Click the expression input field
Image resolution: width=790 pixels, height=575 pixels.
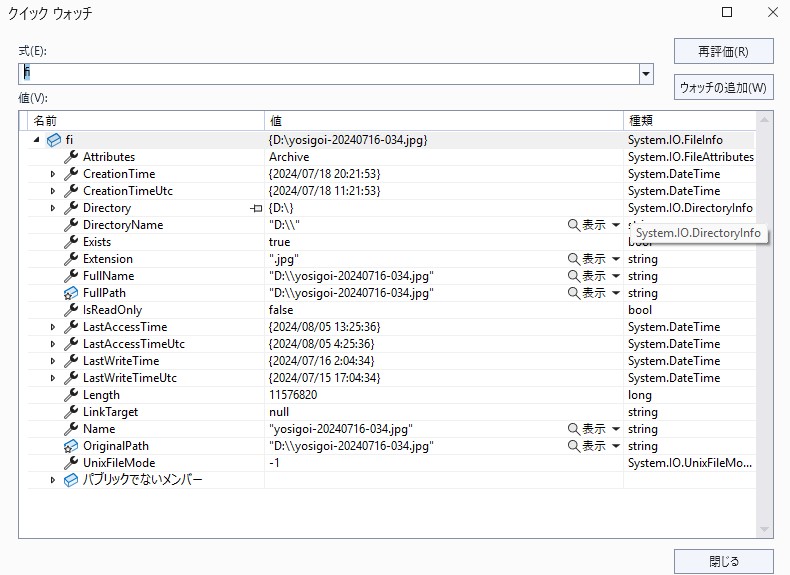(328, 74)
